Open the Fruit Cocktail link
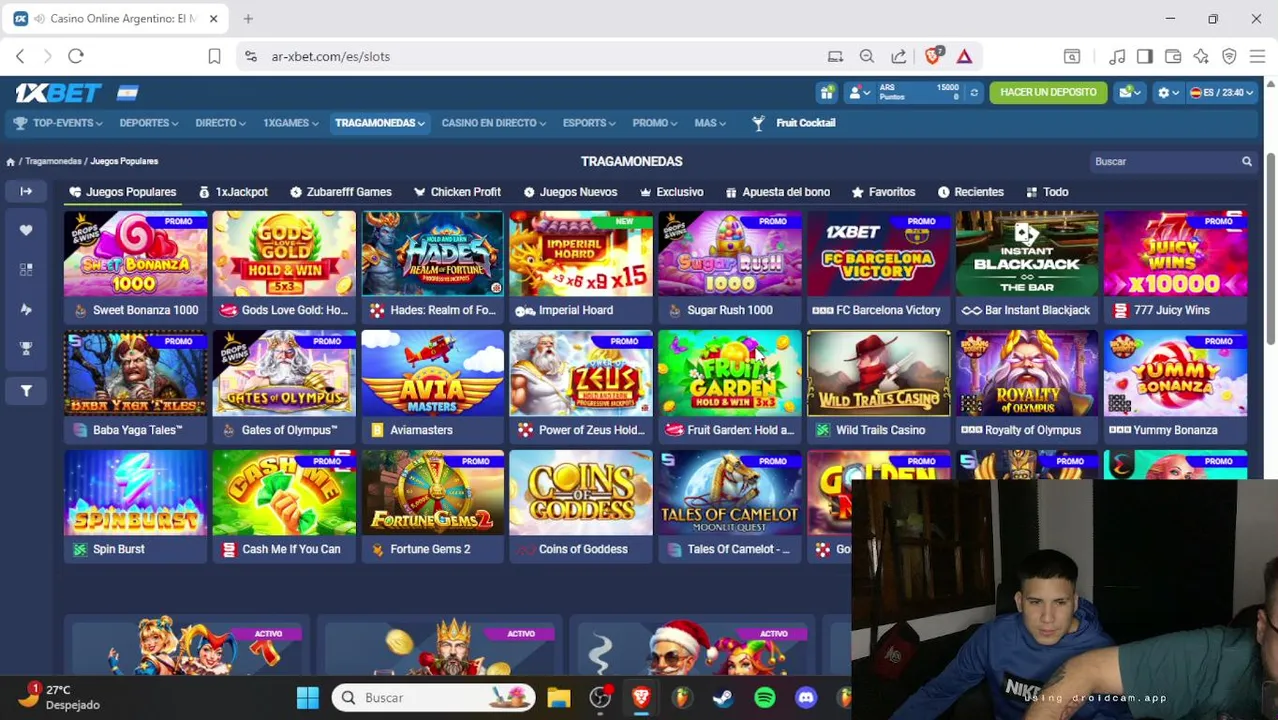Screen dimensions: 1278x720 click(793, 123)
